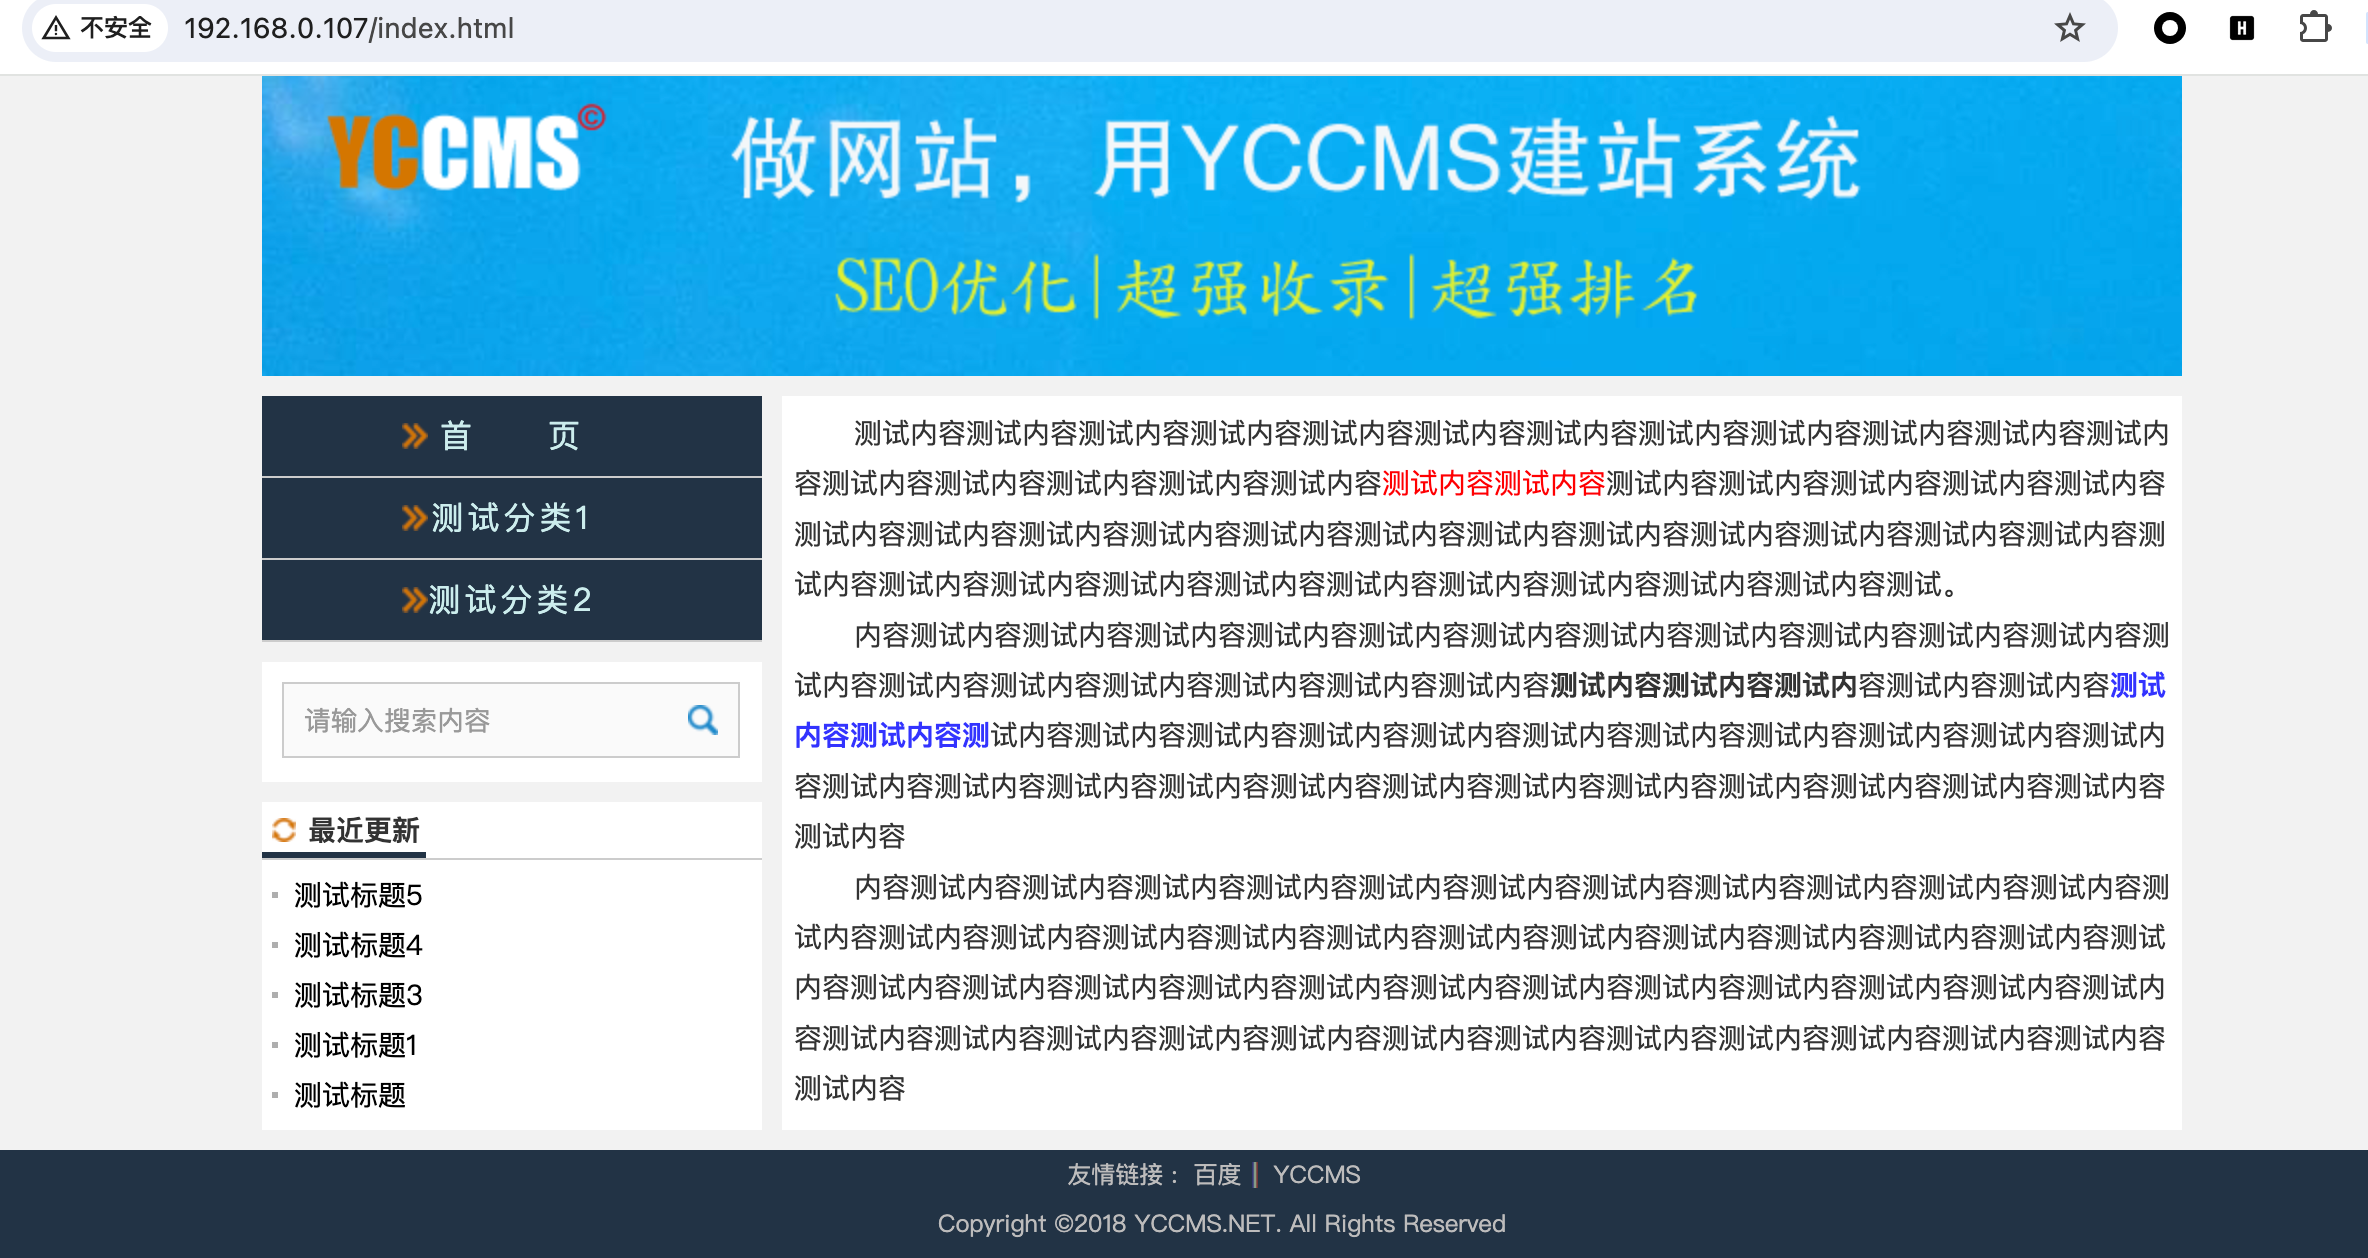Image resolution: width=2368 pixels, height=1258 pixels.
Task: Click the YCCMS footer link
Action: (x=1316, y=1174)
